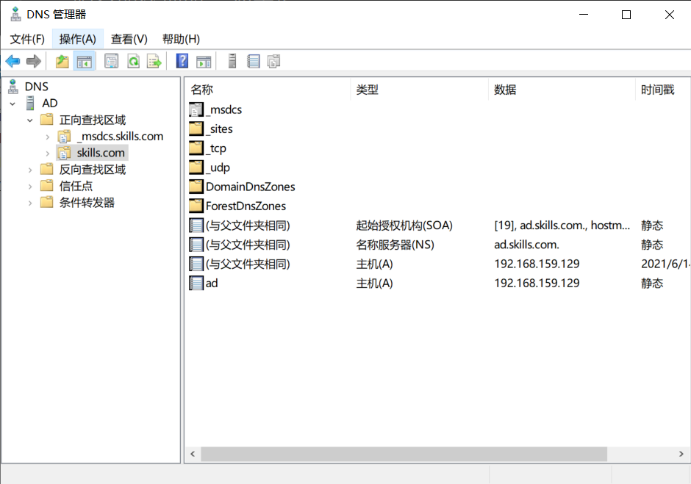
Task: Expand the 条件转发器 node
Action: [30, 203]
